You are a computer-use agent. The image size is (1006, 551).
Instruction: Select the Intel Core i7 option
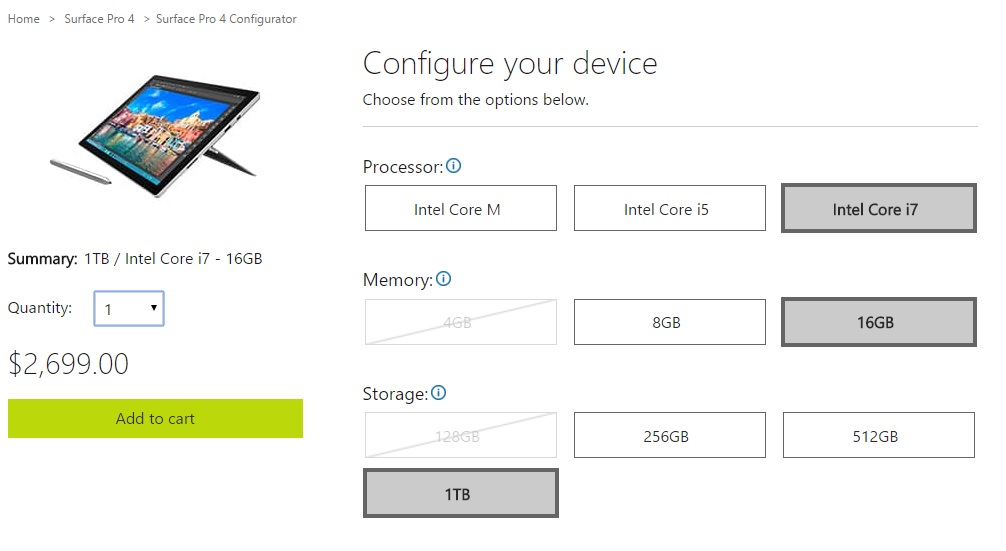pos(877,209)
